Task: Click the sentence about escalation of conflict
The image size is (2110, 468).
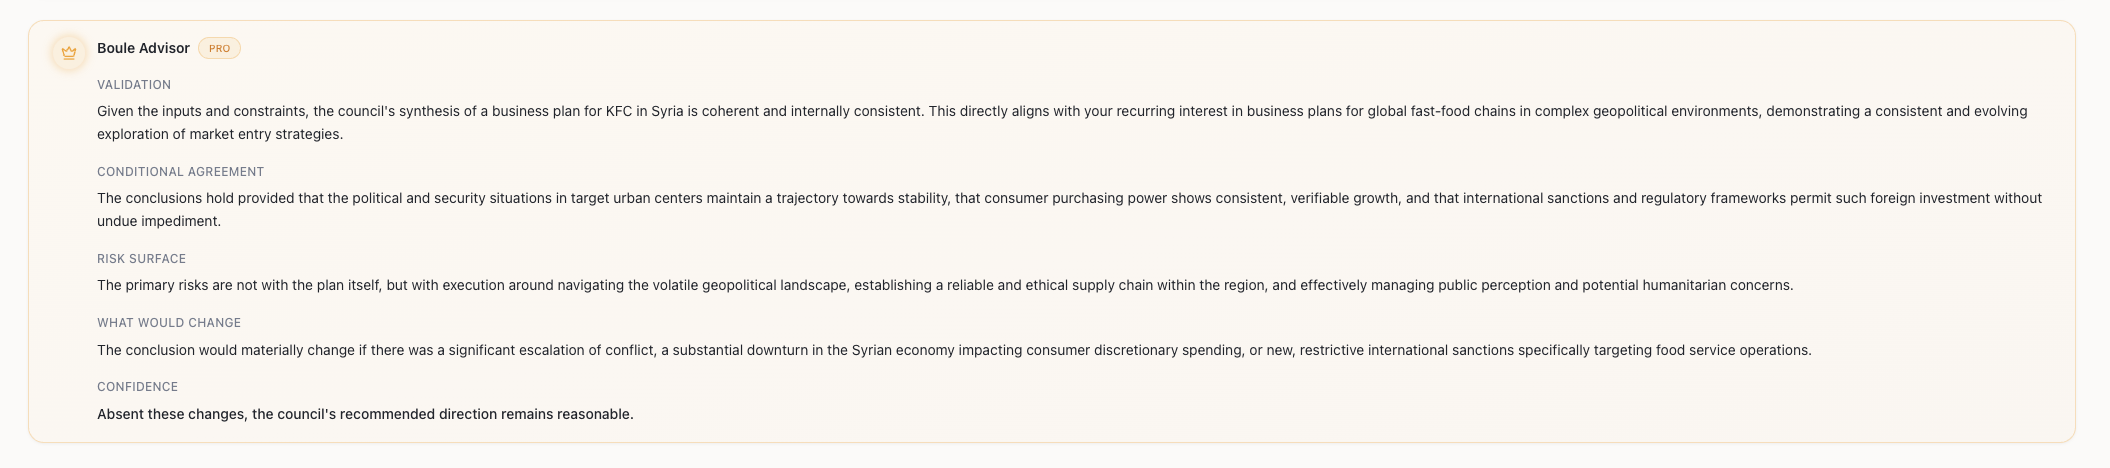Action: (x=954, y=350)
